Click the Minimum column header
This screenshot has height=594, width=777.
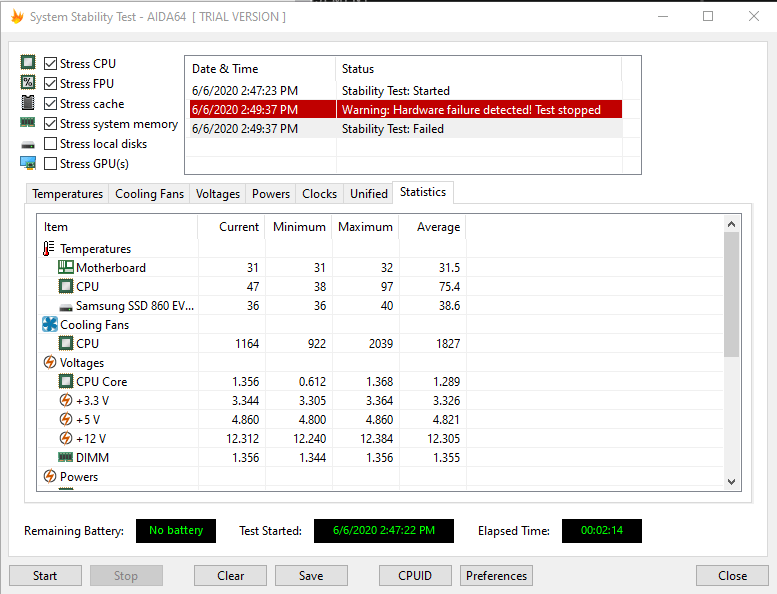(x=299, y=227)
